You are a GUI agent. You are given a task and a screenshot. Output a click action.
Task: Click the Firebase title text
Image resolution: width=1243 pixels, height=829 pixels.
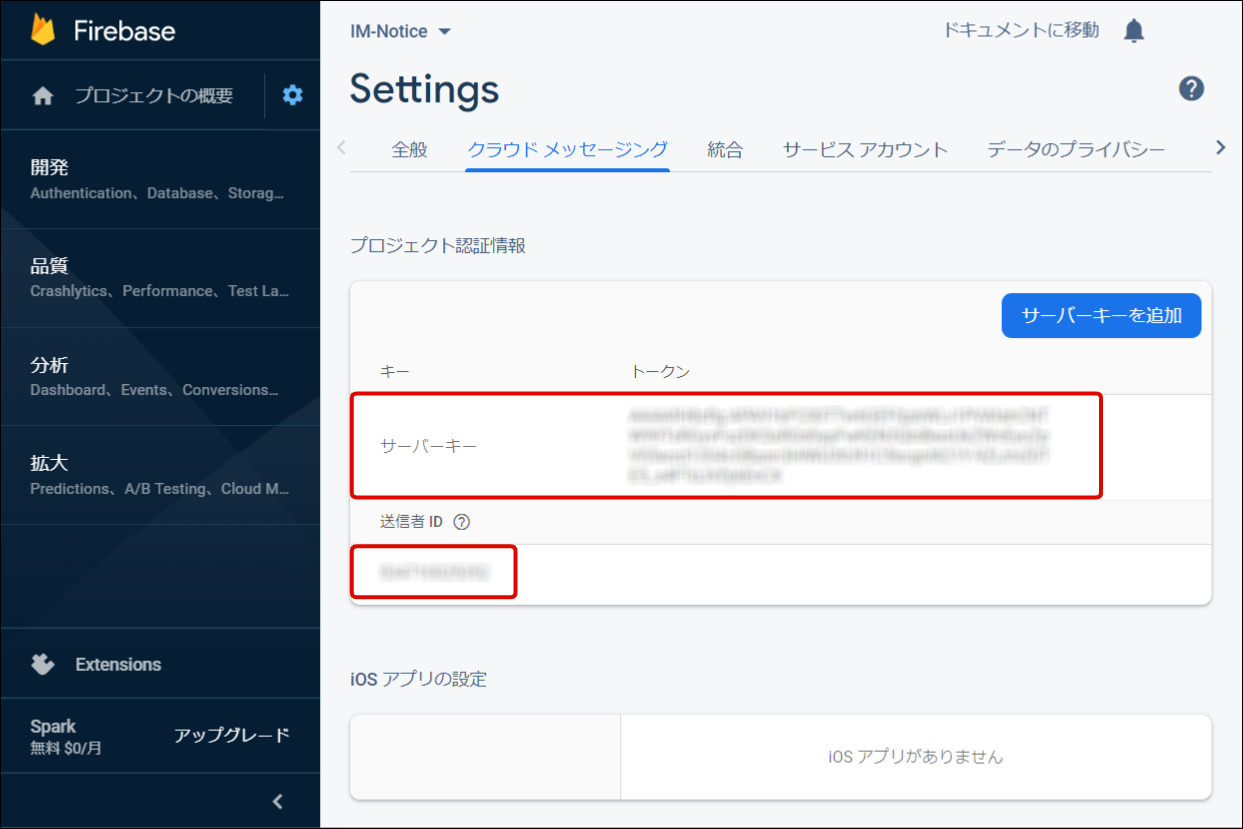(124, 31)
